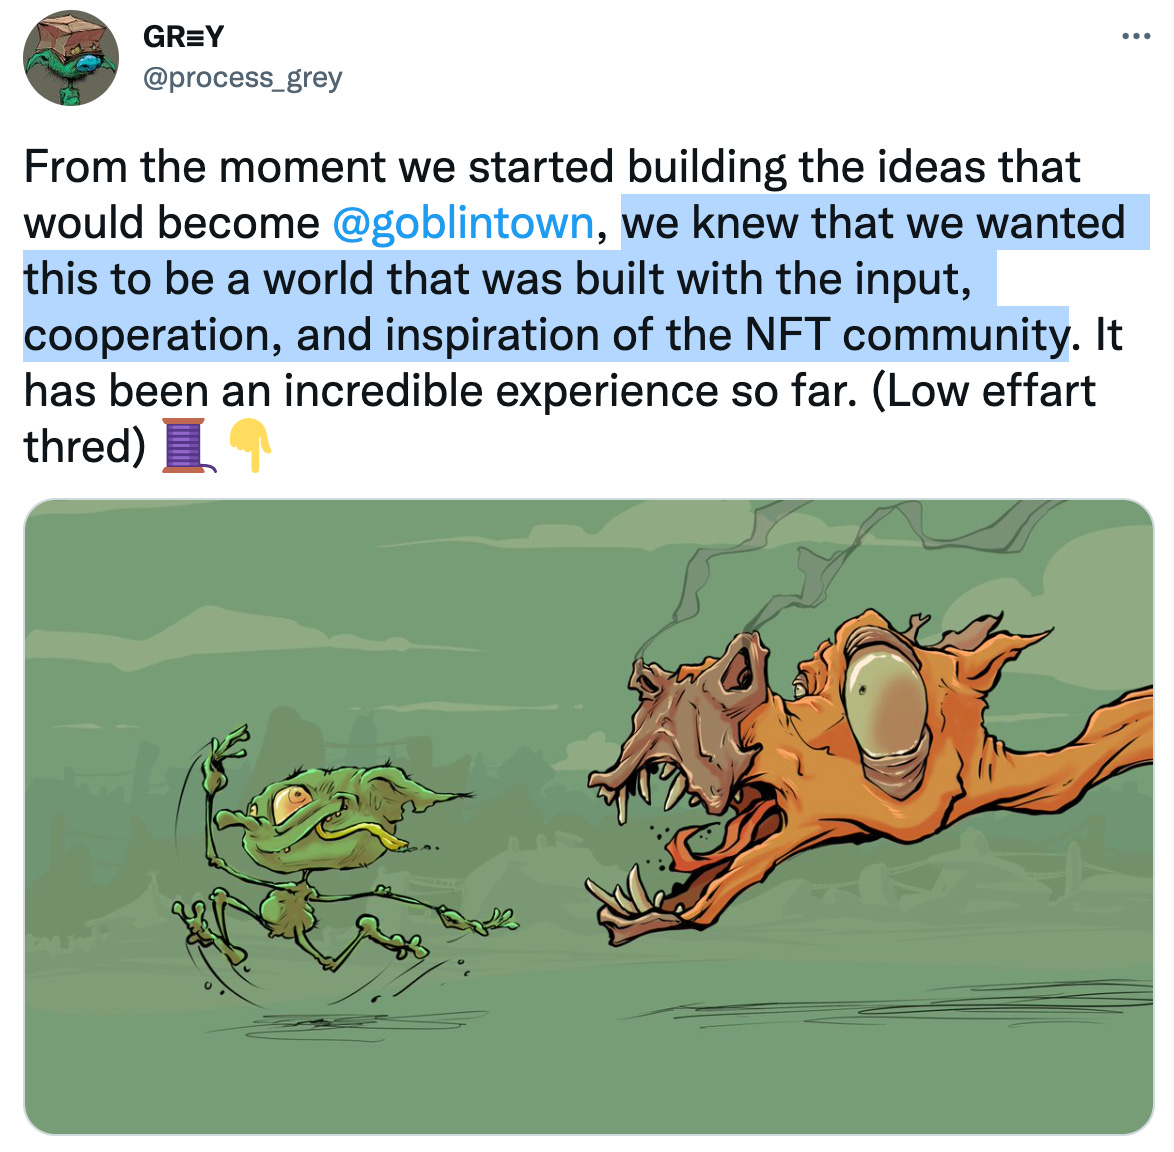Open the @process_grey handle link
Image resolution: width=1174 pixels, height=1152 pixels.
tap(243, 77)
